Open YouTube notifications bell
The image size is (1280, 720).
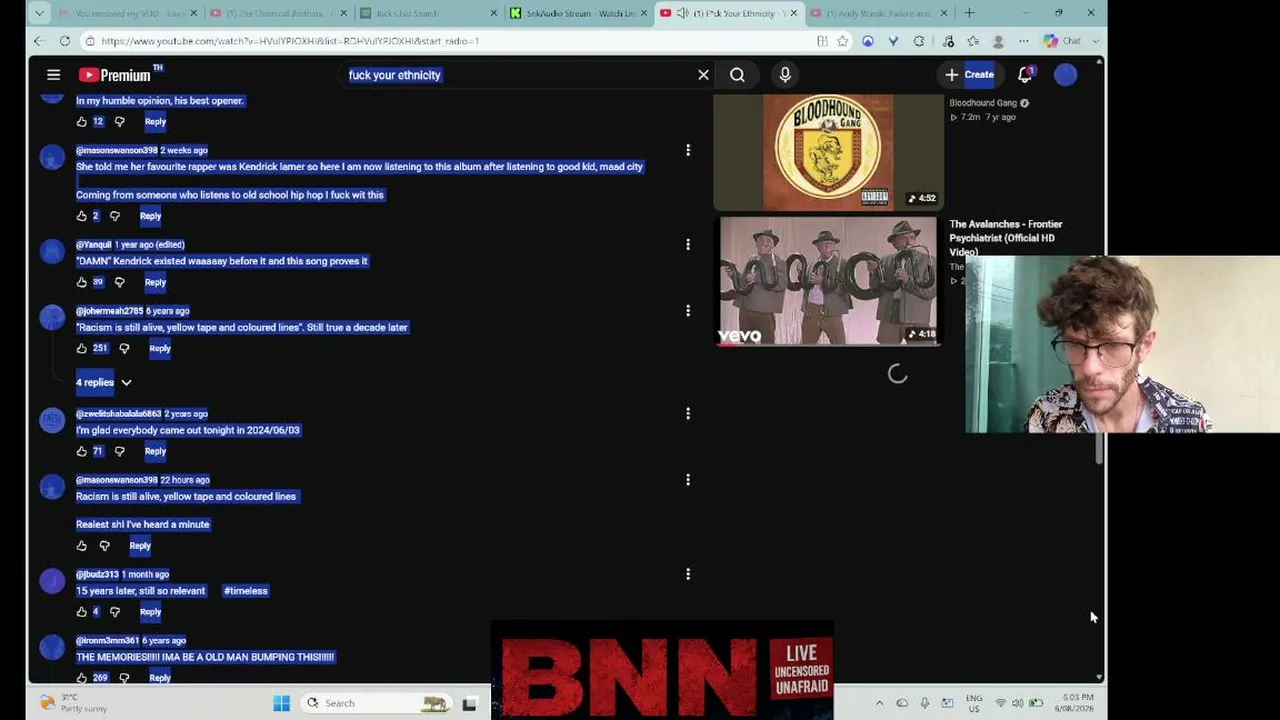point(1025,75)
